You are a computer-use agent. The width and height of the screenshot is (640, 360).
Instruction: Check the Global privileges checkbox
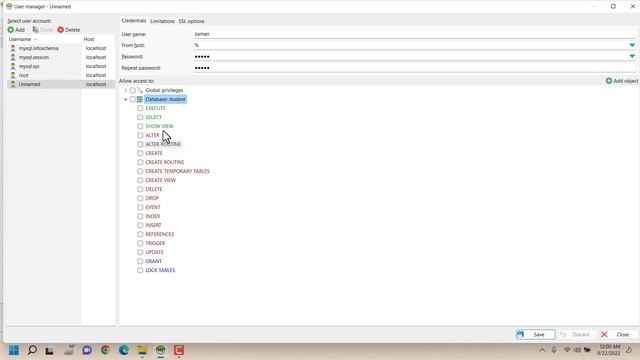pos(132,90)
